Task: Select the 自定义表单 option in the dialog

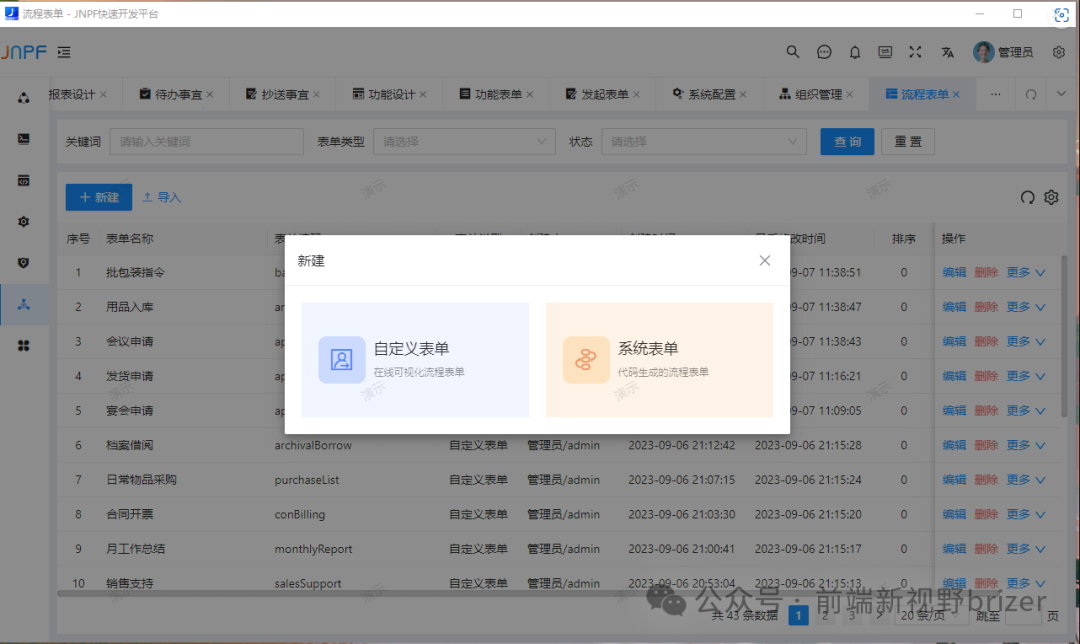Action: [x=414, y=360]
